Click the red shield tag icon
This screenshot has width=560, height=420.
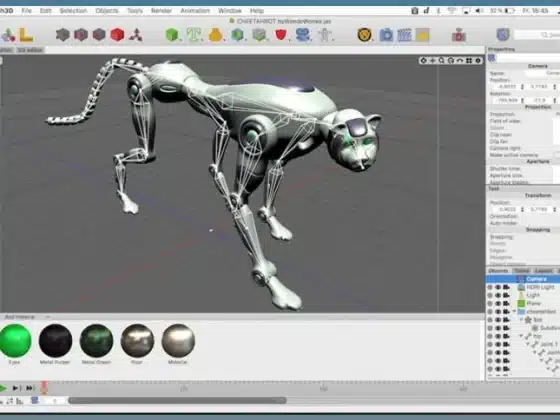pyautogui.click(x=281, y=35)
